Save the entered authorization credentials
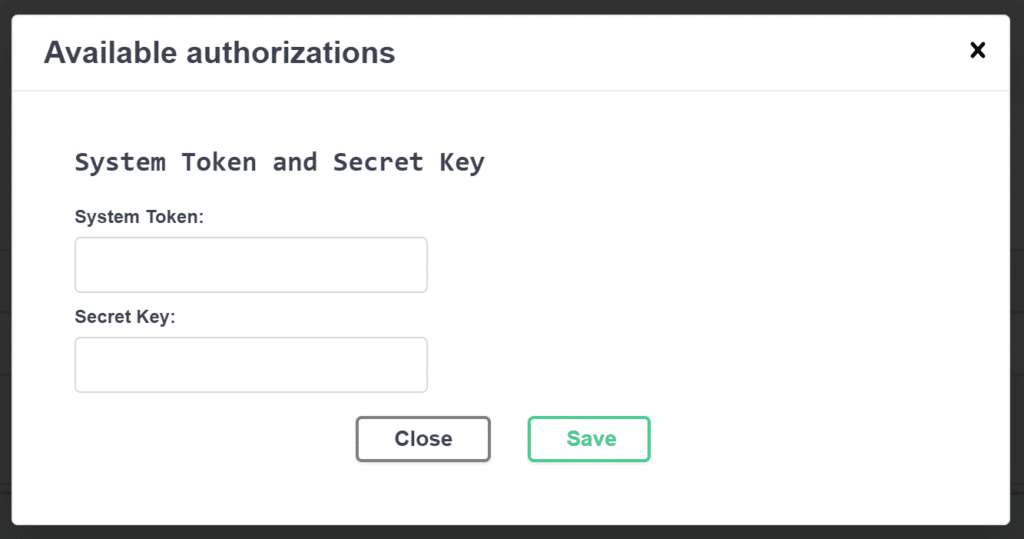Screen dimensions: 1024x539 coord(589,439)
